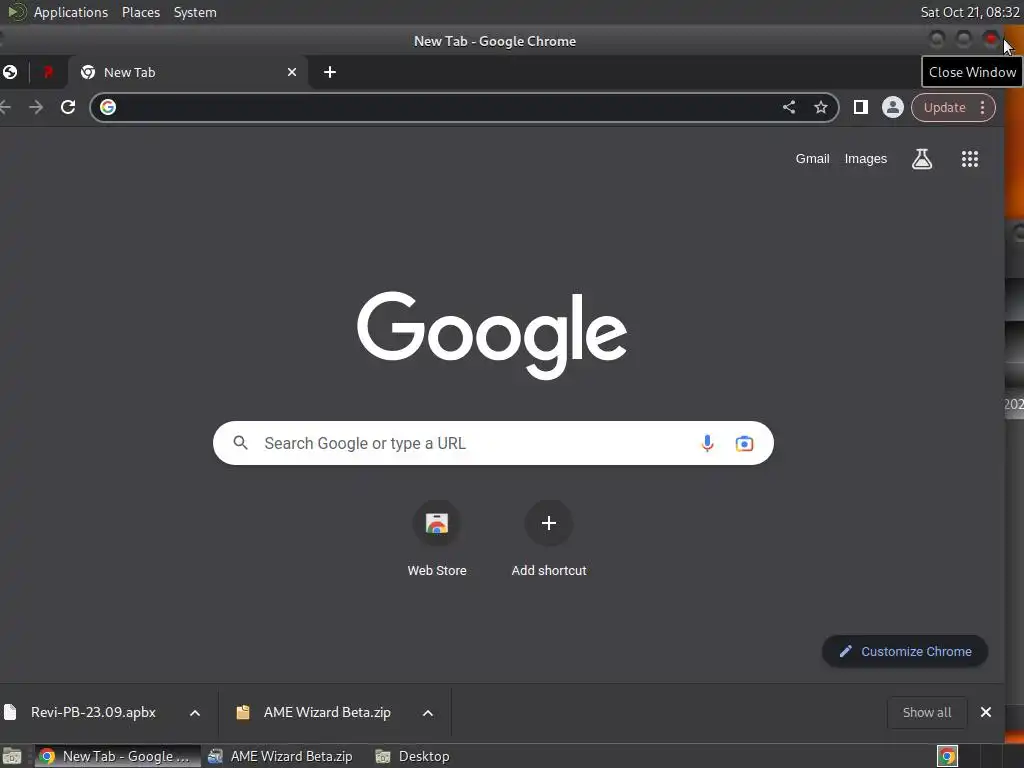The image size is (1024, 768).
Task: Select the New Tab tab
Action: [x=188, y=72]
